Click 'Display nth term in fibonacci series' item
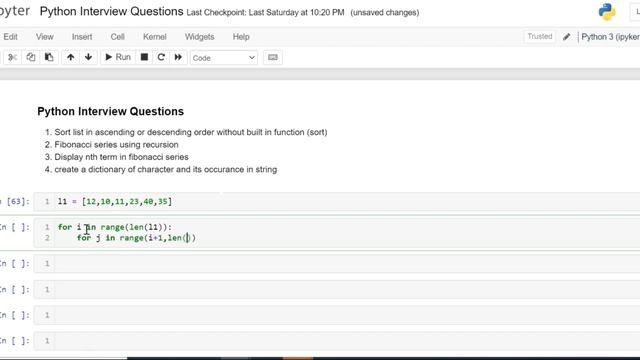Screen dimensions: 640x360 pos(121,157)
